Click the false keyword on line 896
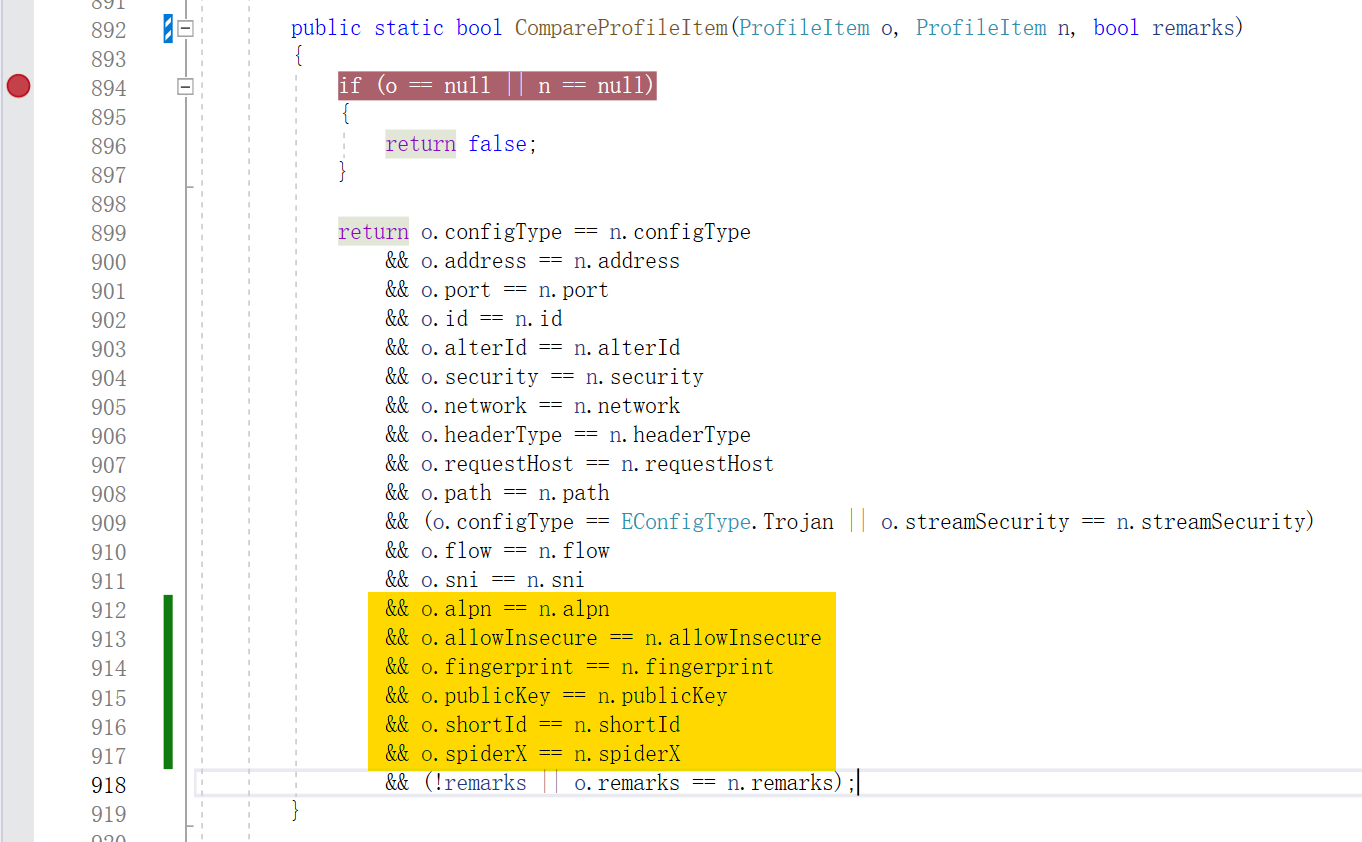Viewport: 1362px width, 842px height. coord(497,144)
